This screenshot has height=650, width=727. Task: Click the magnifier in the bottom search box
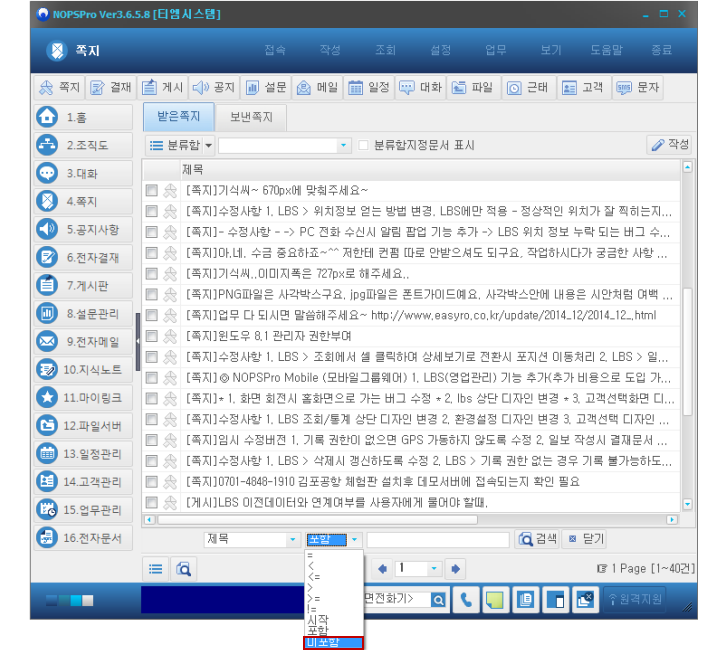click(438, 600)
